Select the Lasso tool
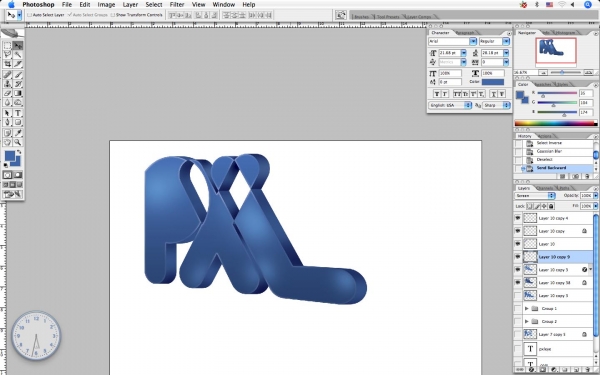The image size is (600, 375). pyautogui.click(x=7, y=55)
